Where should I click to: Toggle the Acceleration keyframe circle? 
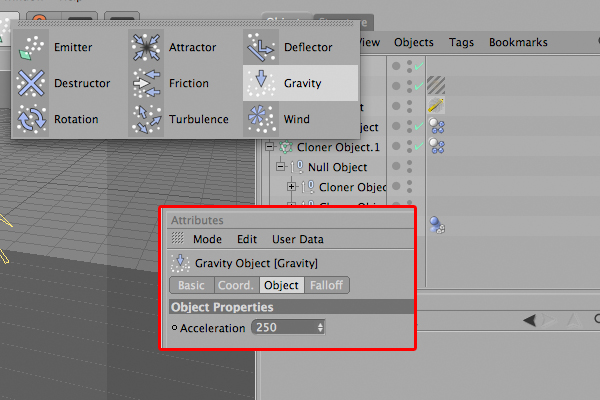(x=174, y=328)
